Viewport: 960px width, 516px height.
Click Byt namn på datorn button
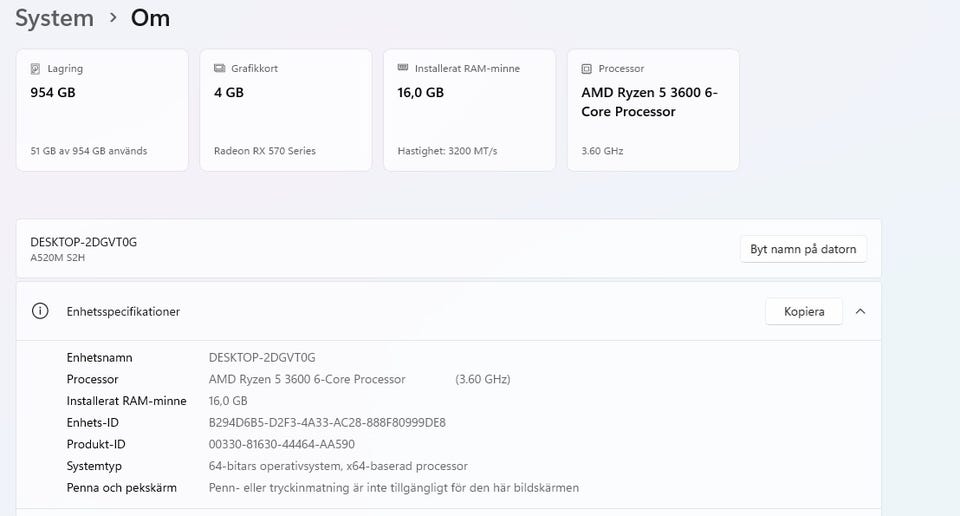pyautogui.click(x=803, y=249)
